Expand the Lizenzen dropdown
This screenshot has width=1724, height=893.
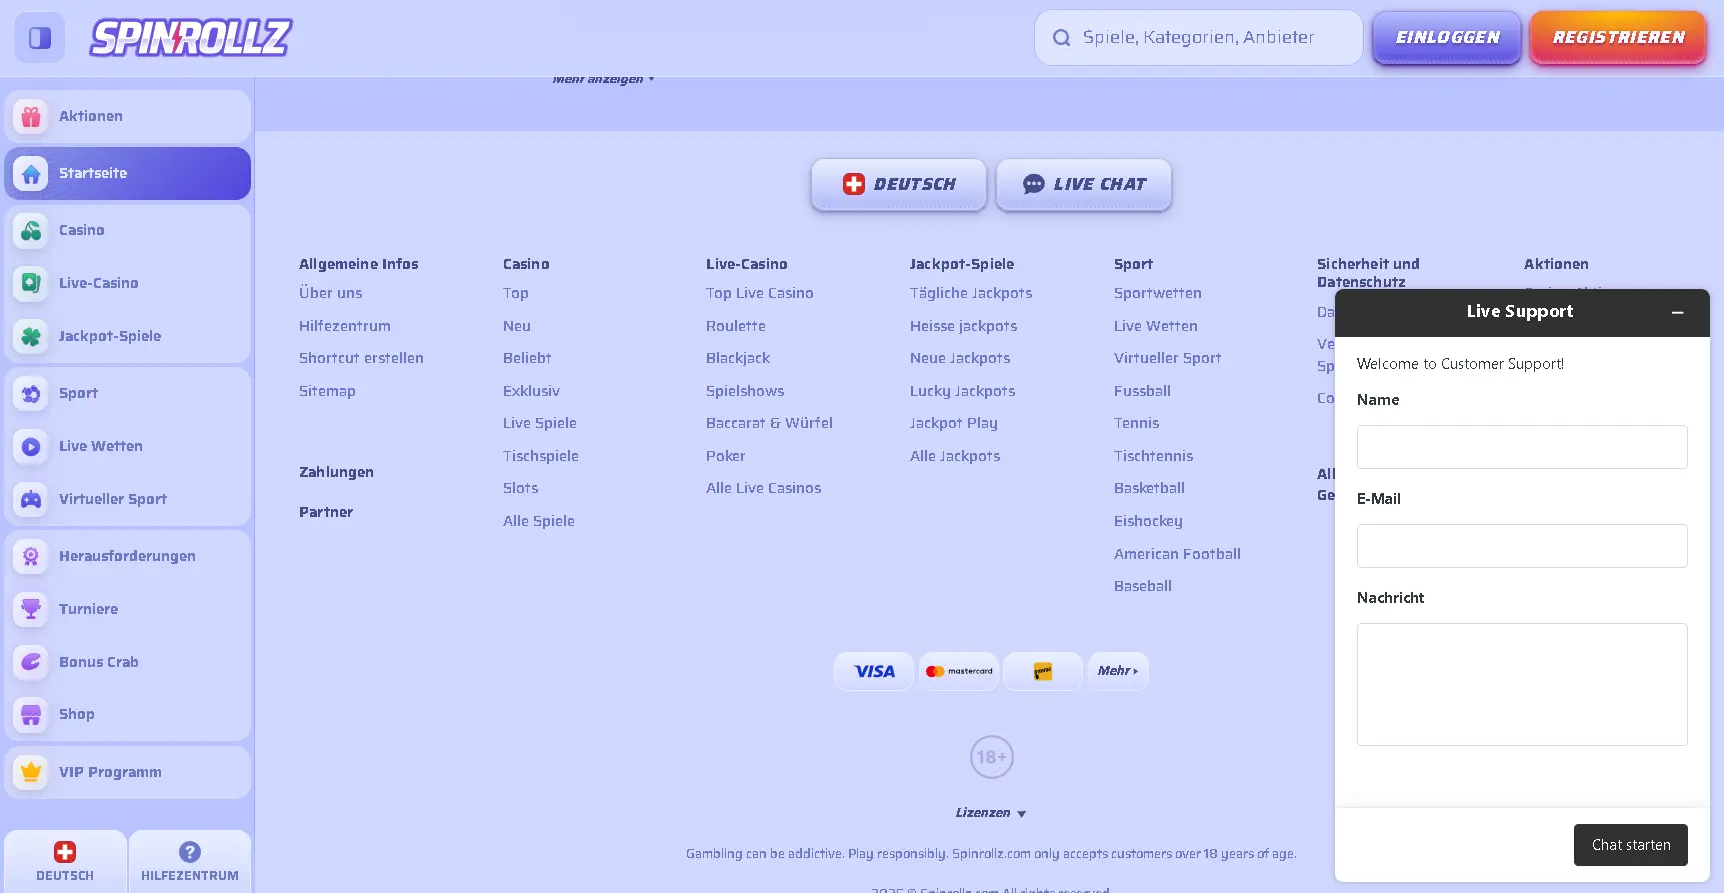990,813
